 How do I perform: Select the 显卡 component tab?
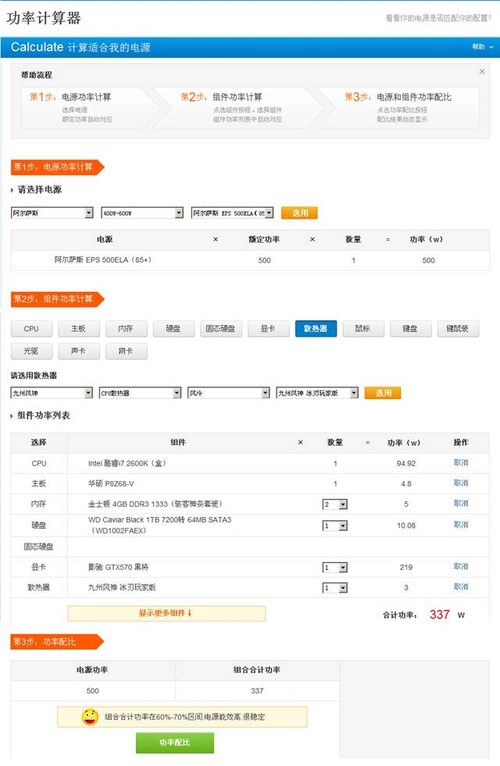pos(268,329)
